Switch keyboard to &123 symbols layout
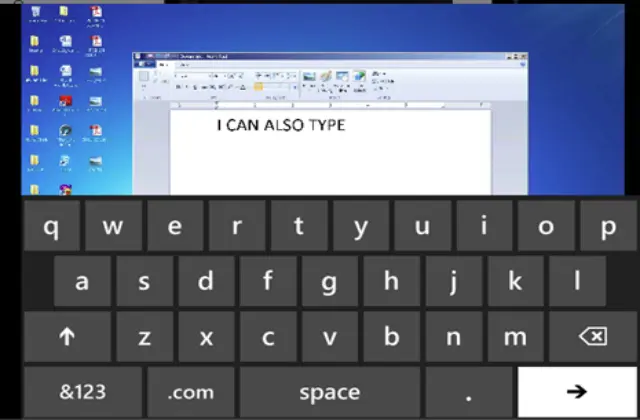Image resolution: width=640 pixels, height=420 pixels. [82, 392]
